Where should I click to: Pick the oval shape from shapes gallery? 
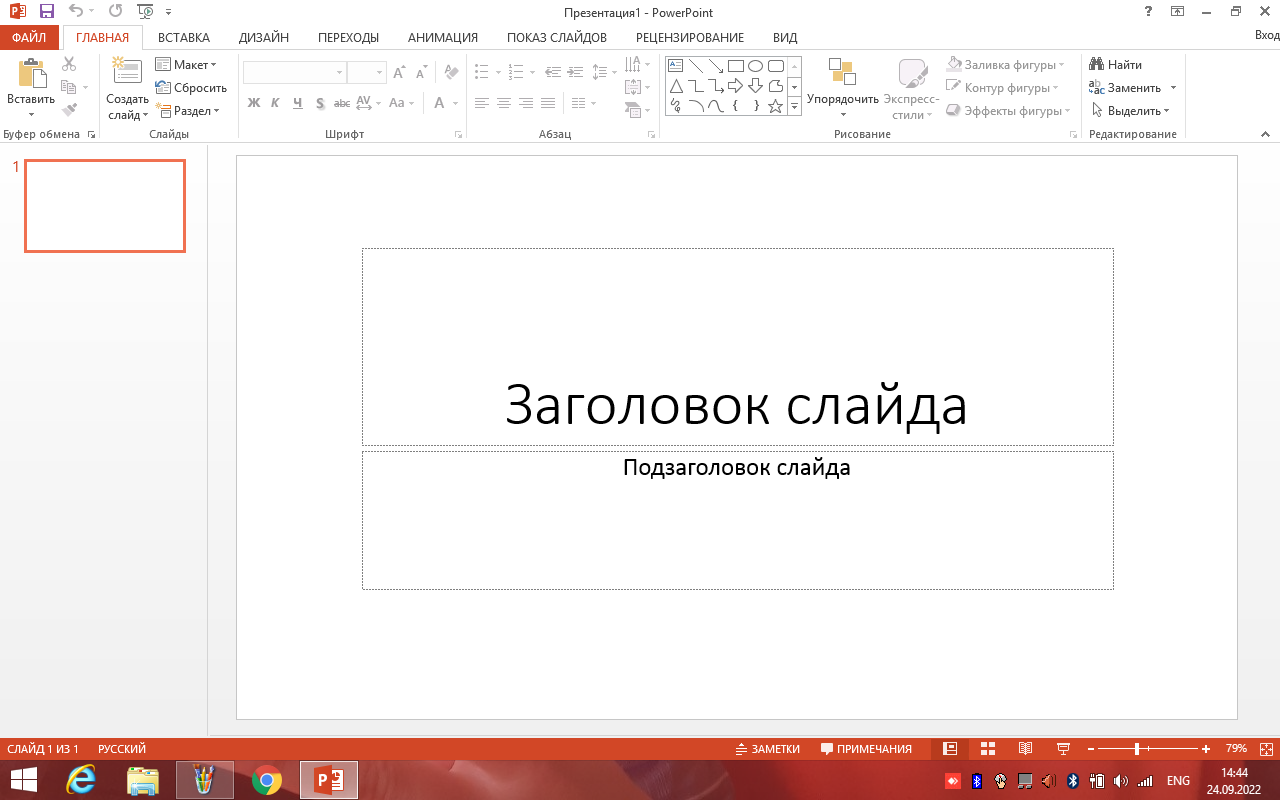coord(755,66)
